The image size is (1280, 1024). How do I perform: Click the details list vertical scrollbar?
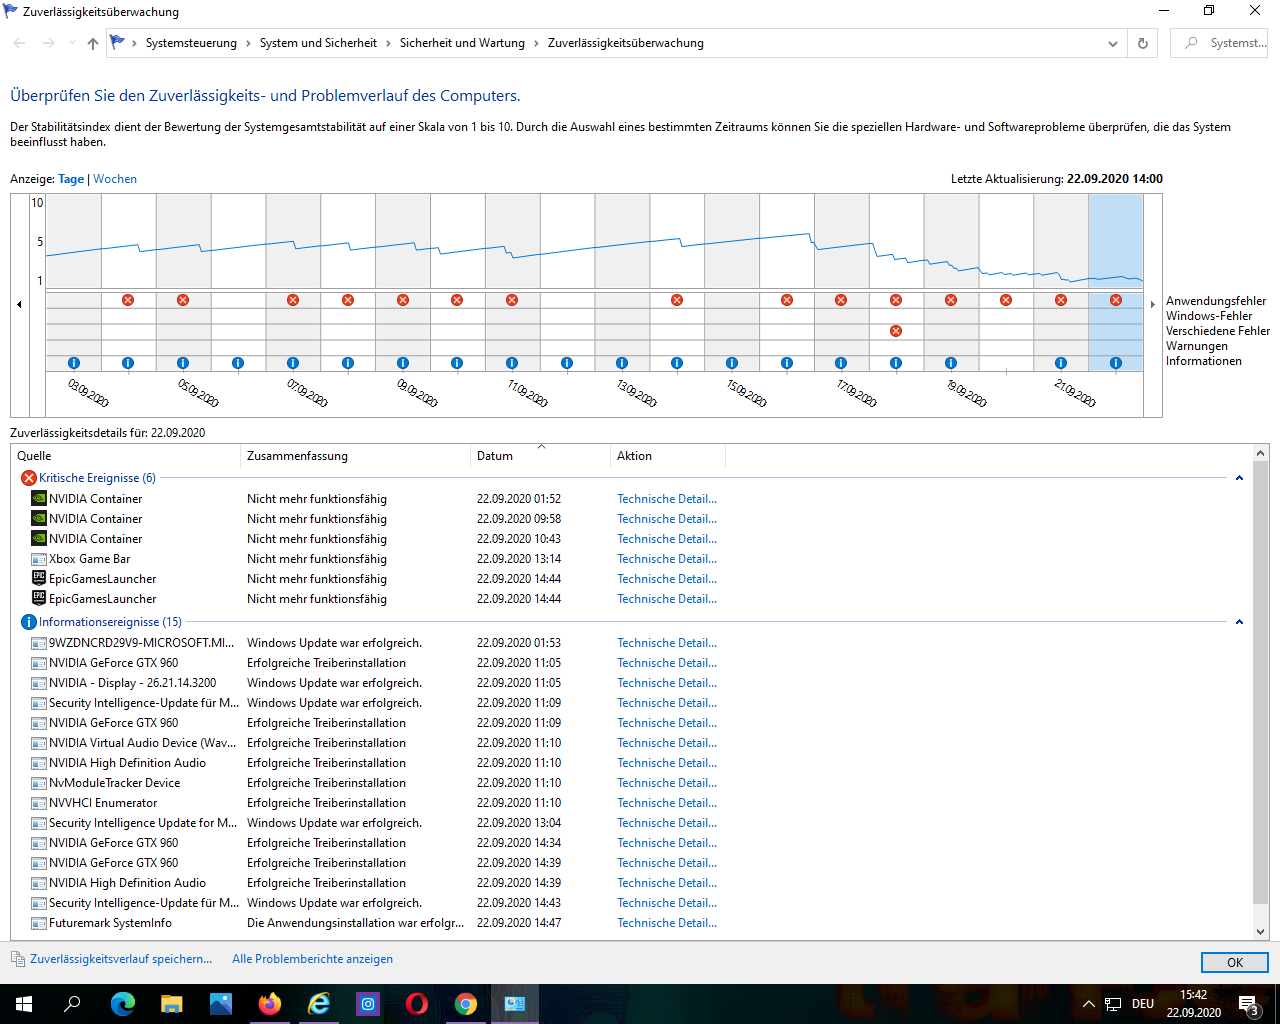(x=1260, y=682)
